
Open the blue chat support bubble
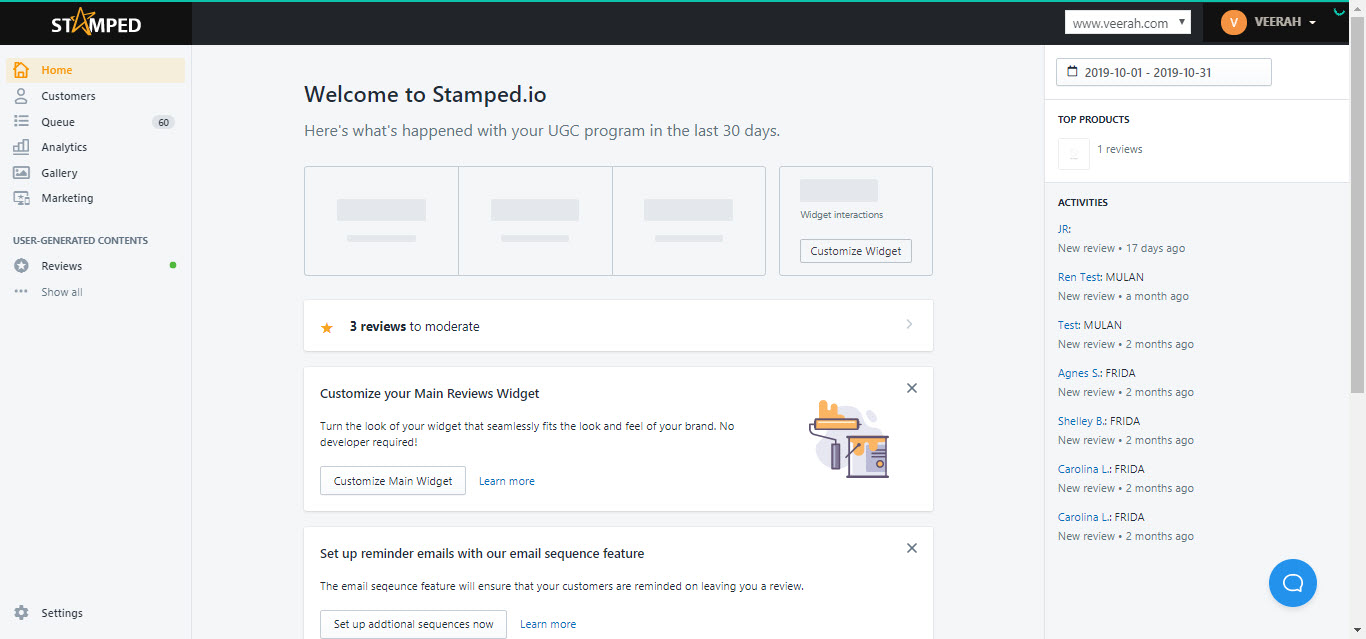point(1293,583)
